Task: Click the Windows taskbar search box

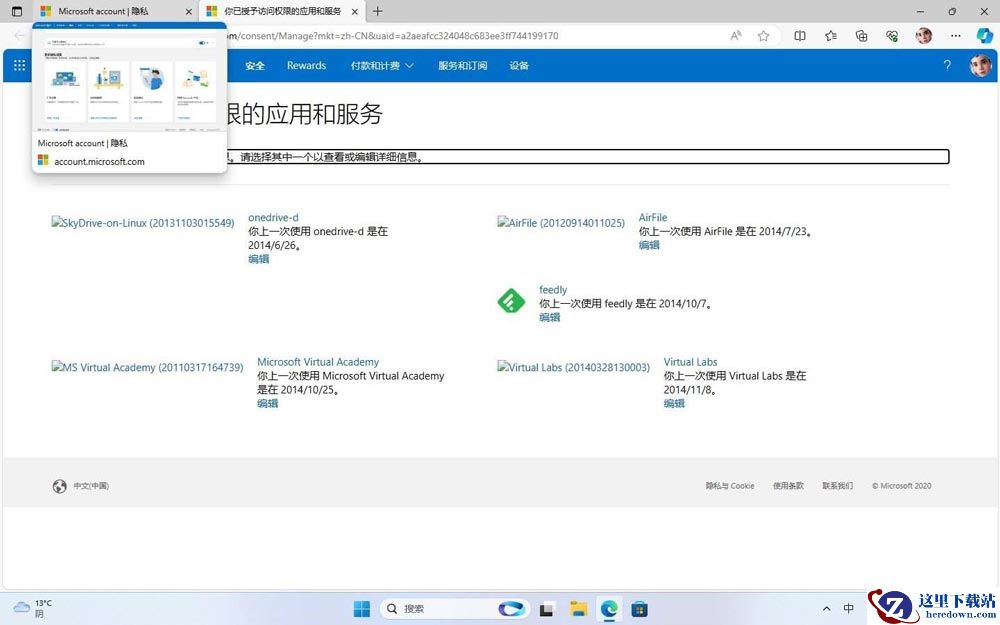Action: (x=440, y=608)
